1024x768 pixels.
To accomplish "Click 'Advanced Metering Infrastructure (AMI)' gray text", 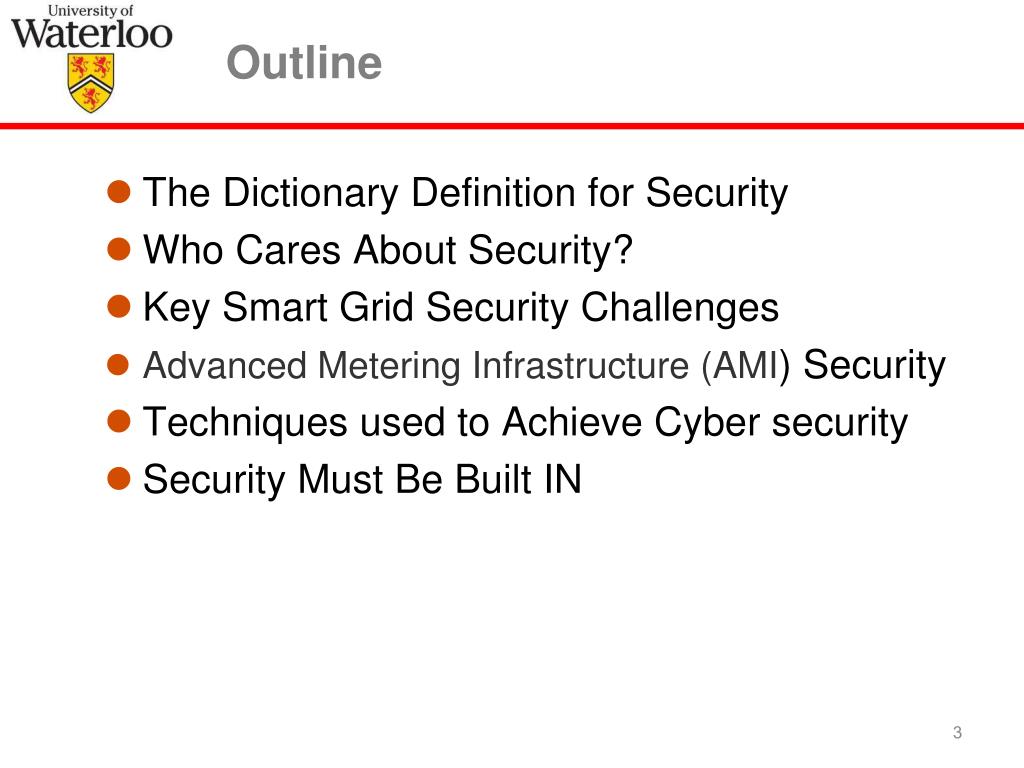I will pyautogui.click(x=467, y=365).
